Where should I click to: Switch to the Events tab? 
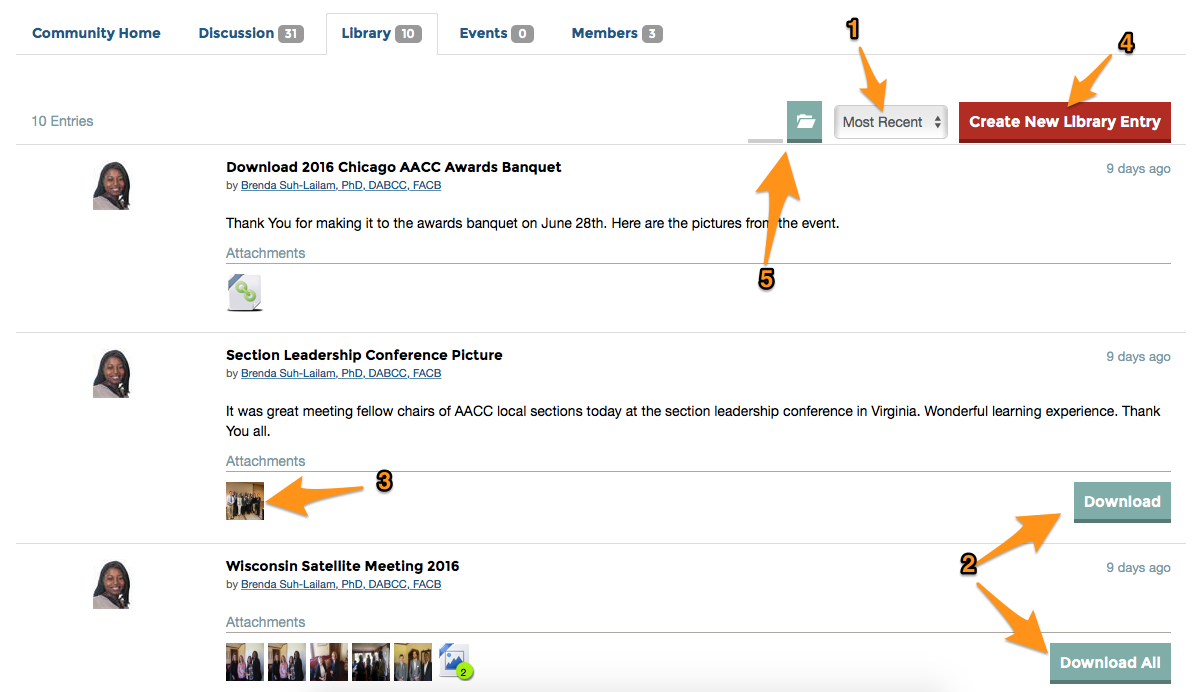click(496, 33)
